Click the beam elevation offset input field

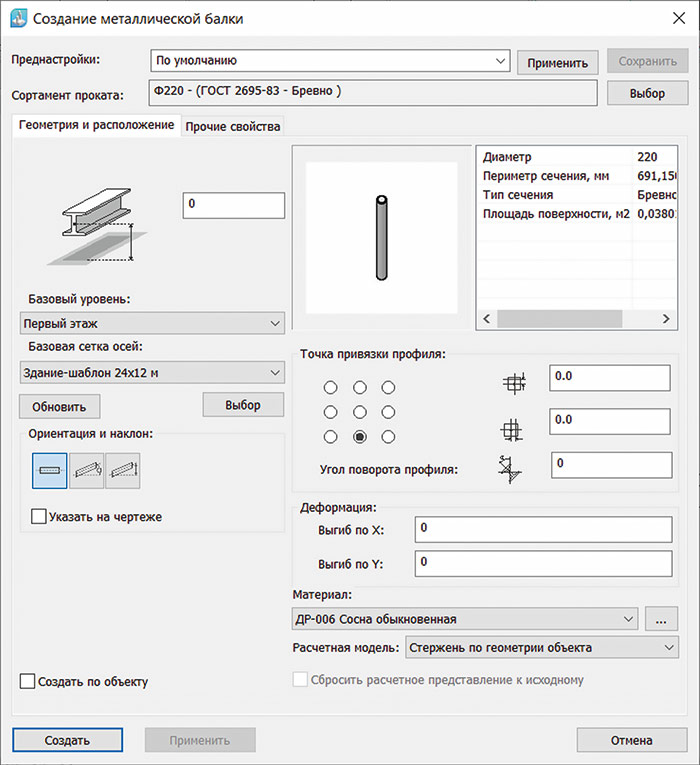(x=234, y=205)
